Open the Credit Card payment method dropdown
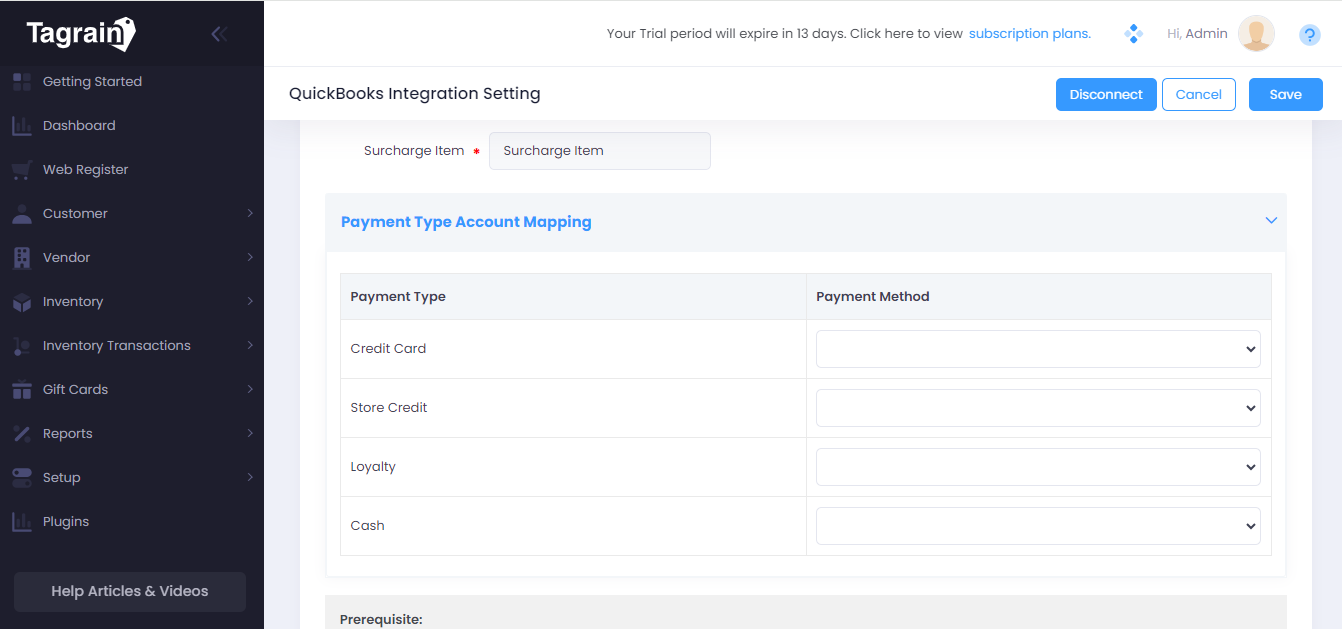Screen dimensions: 1342x629 pyautogui.click(x=1037, y=349)
